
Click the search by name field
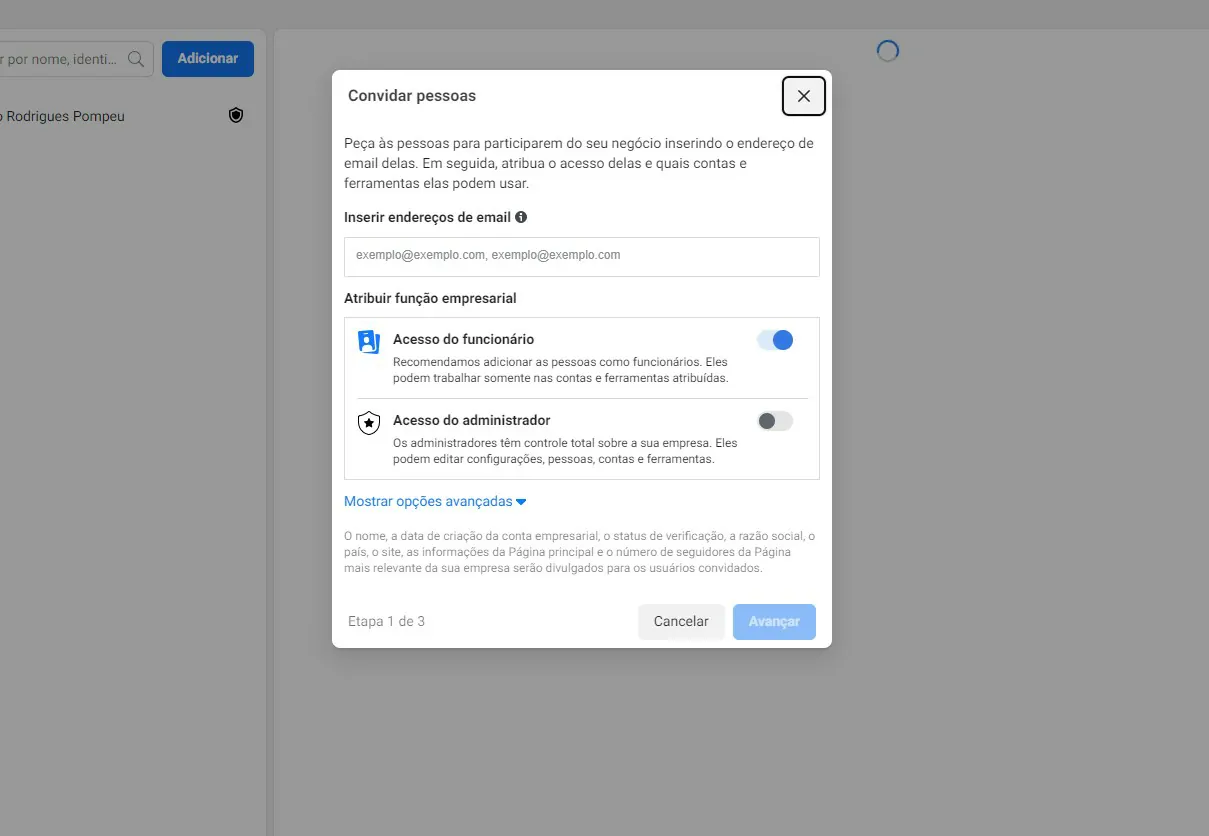(x=75, y=59)
